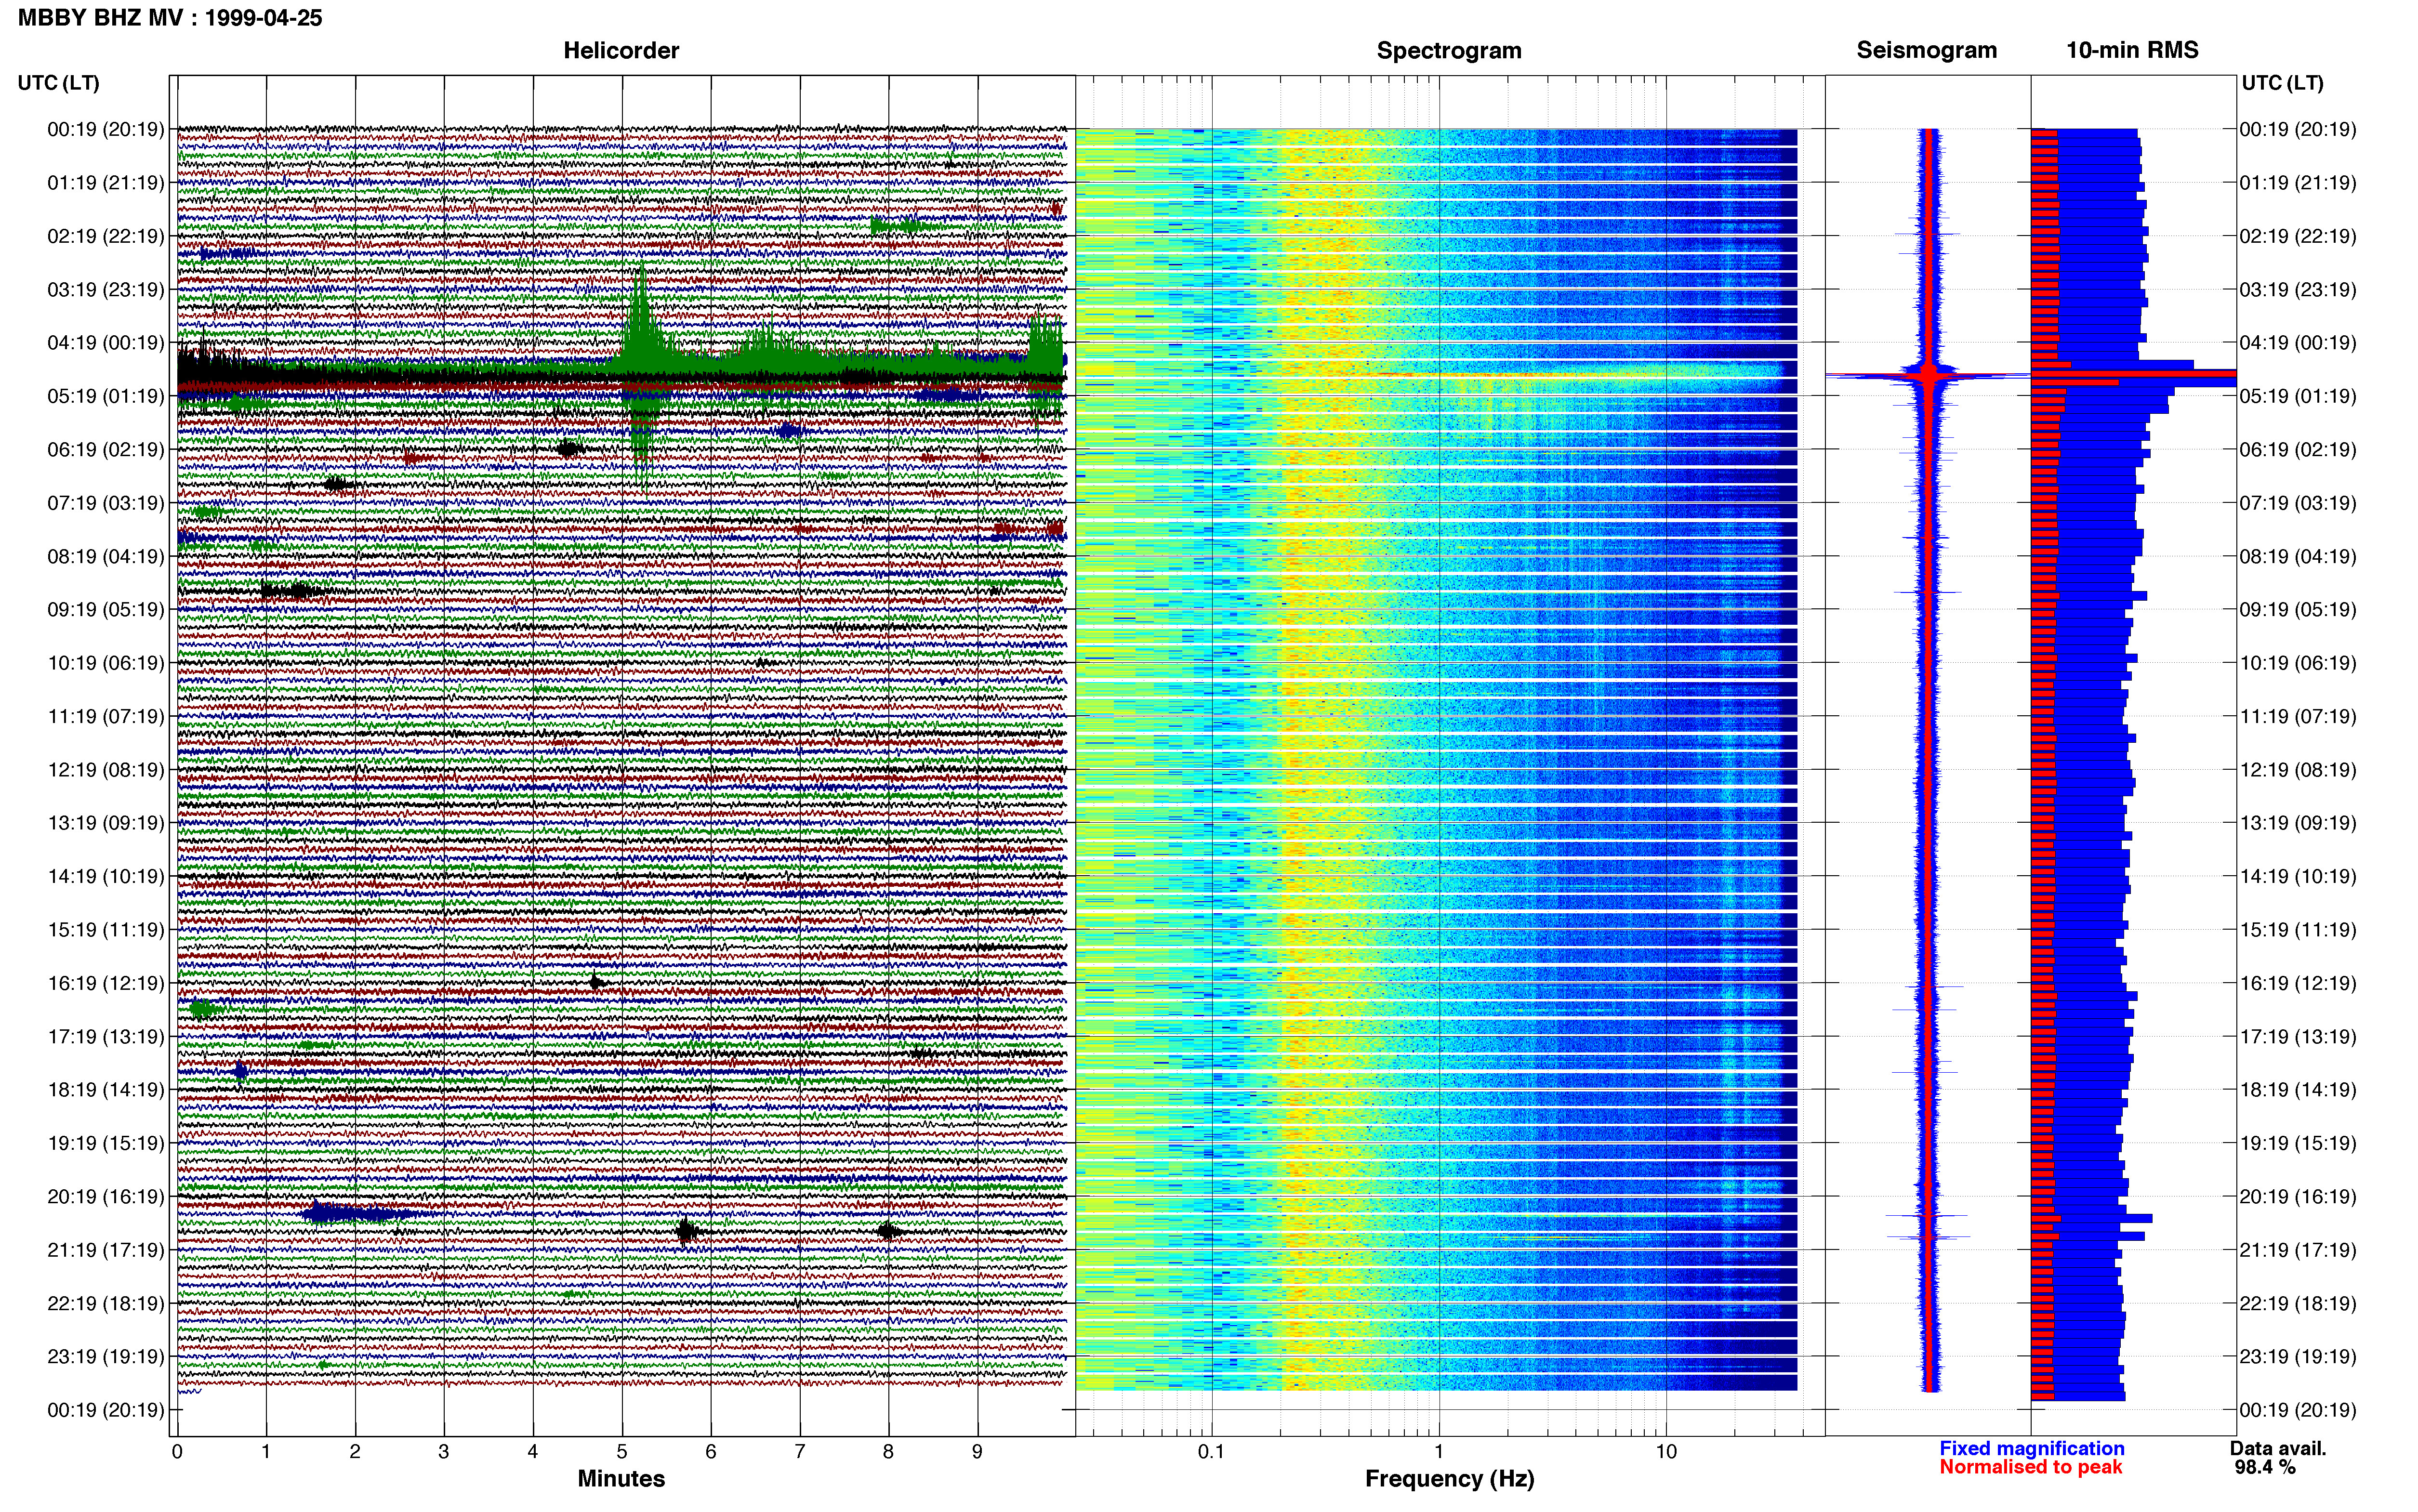Click the black burst event near minute 8 at 20:59

[888, 1231]
